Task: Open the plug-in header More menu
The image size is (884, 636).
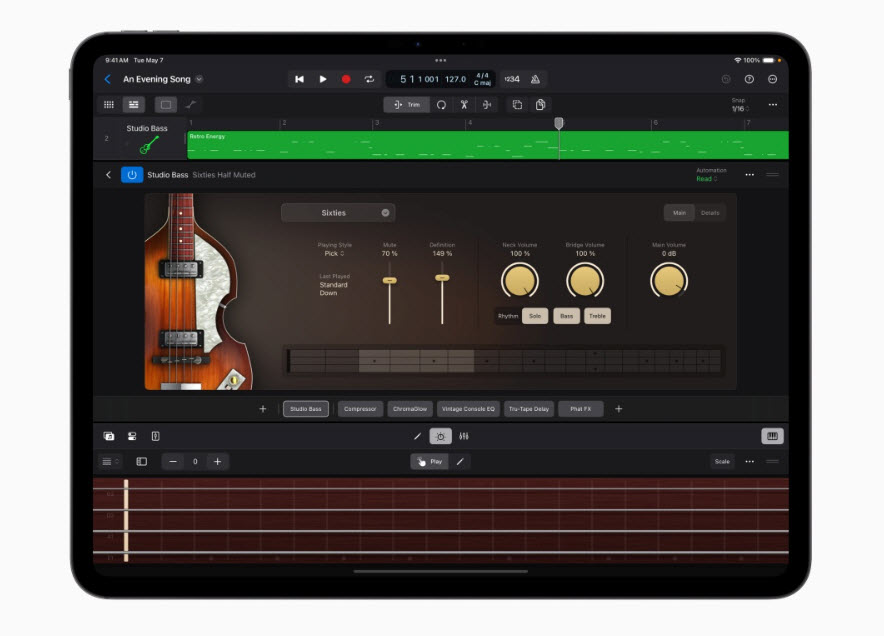Action: (x=749, y=175)
